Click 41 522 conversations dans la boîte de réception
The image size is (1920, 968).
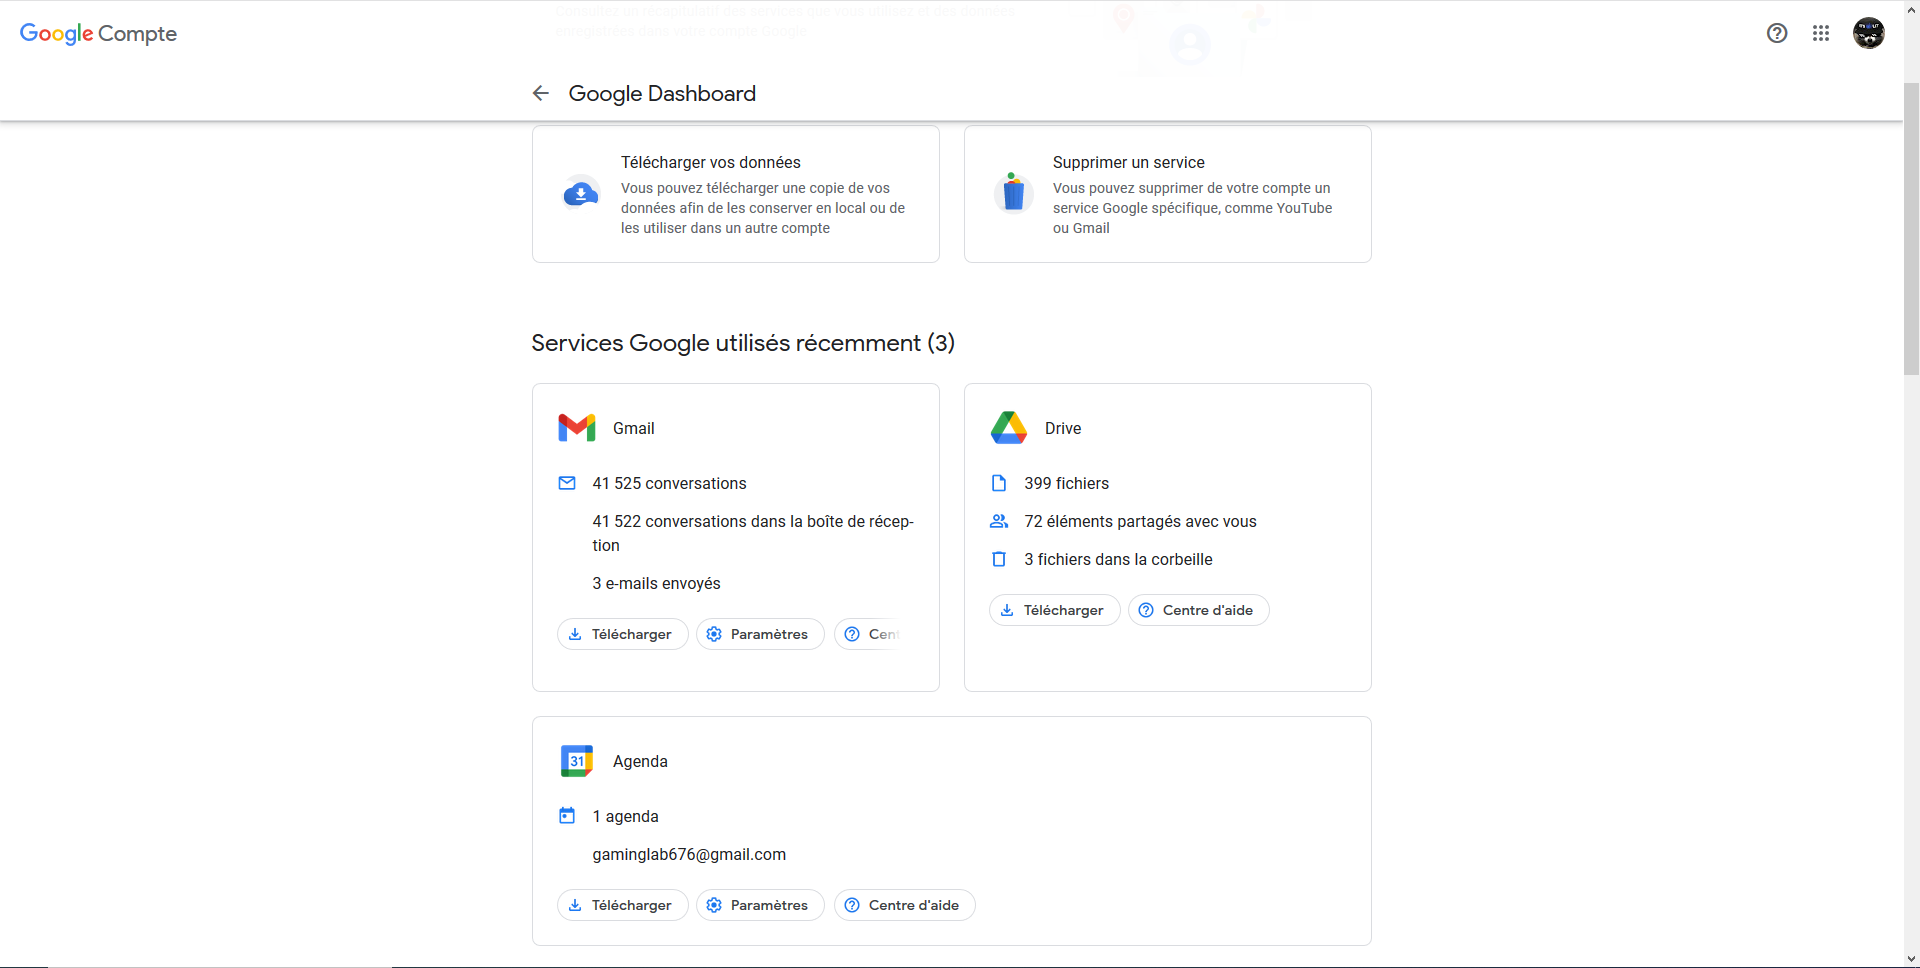point(753,533)
